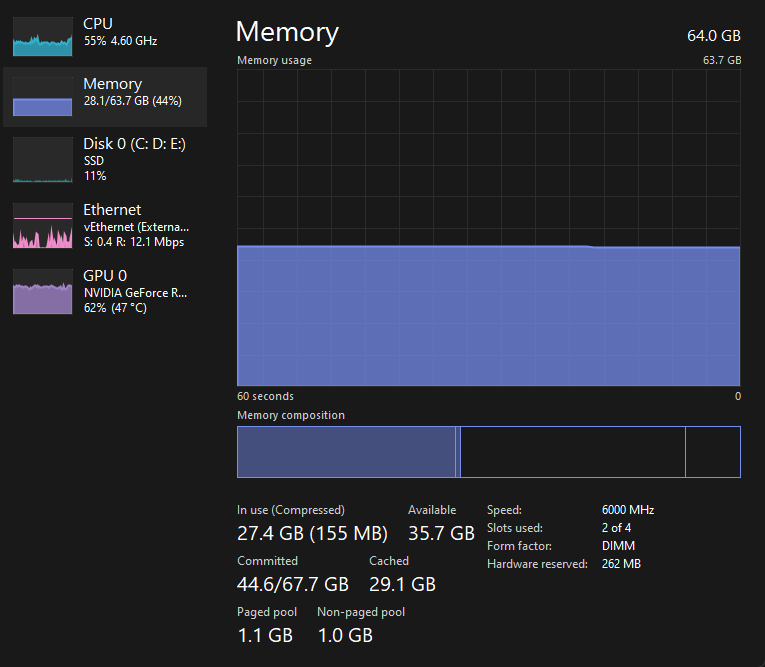The width and height of the screenshot is (765, 667).
Task: Click the '27.4 GB (155 MB)' value
Action: (x=312, y=533)
